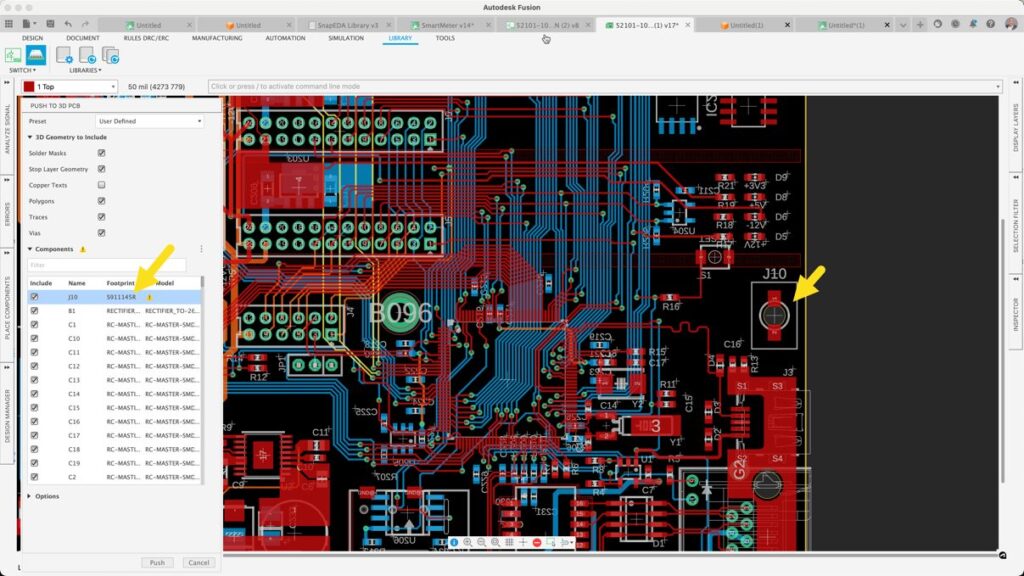
Task: Open the File menu icon
Action: coord(27,24)
